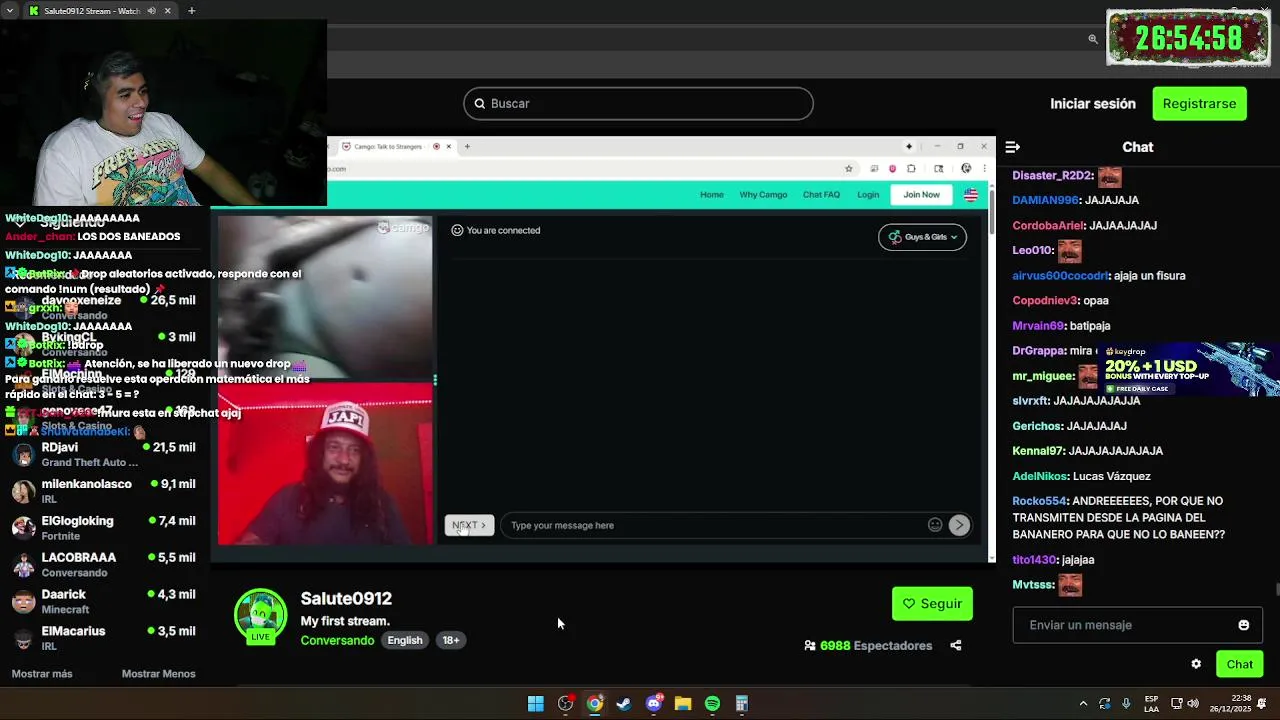The image size is (1280, 720).
Task: Click Mostrar más in the sidebar
Action: click(x=42, y=674)
